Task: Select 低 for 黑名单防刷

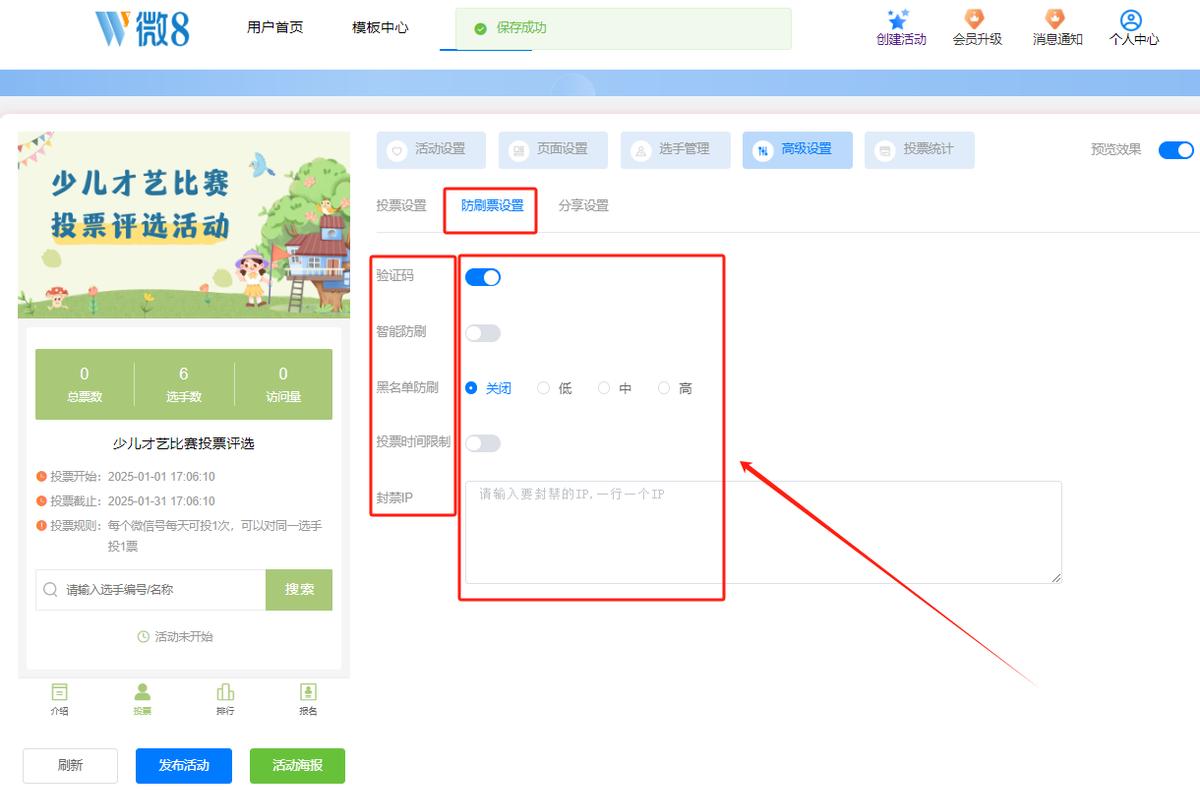Action: (555, 388)
